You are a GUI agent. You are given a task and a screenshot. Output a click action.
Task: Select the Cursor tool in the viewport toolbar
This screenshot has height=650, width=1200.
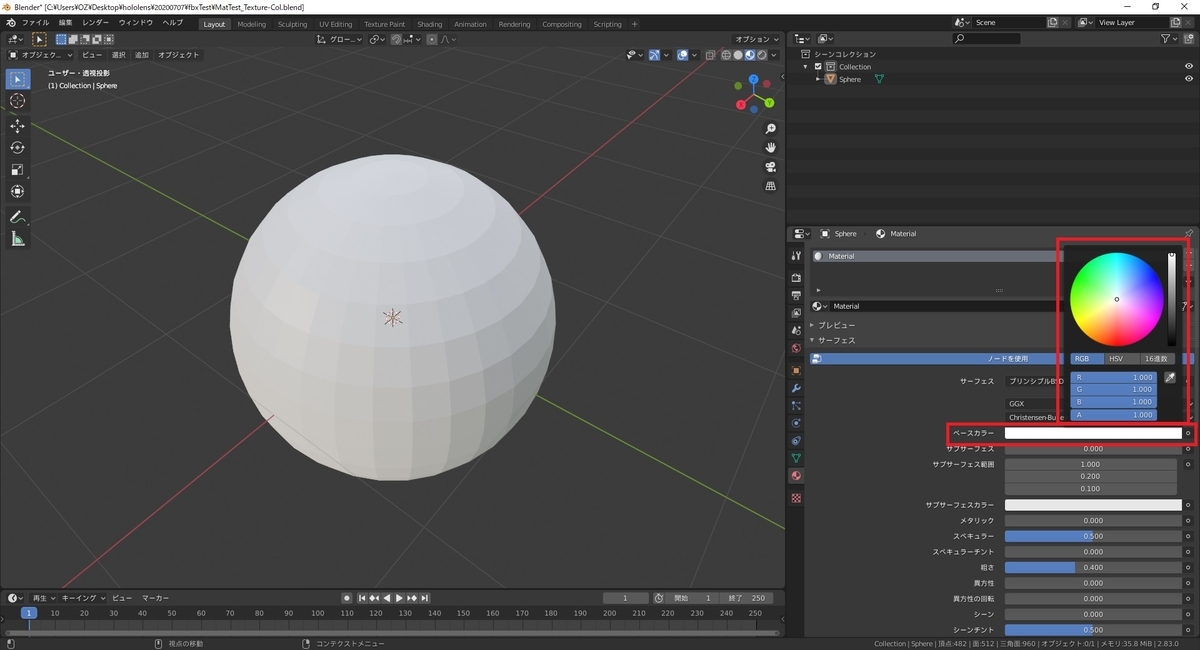pos(17,101)
